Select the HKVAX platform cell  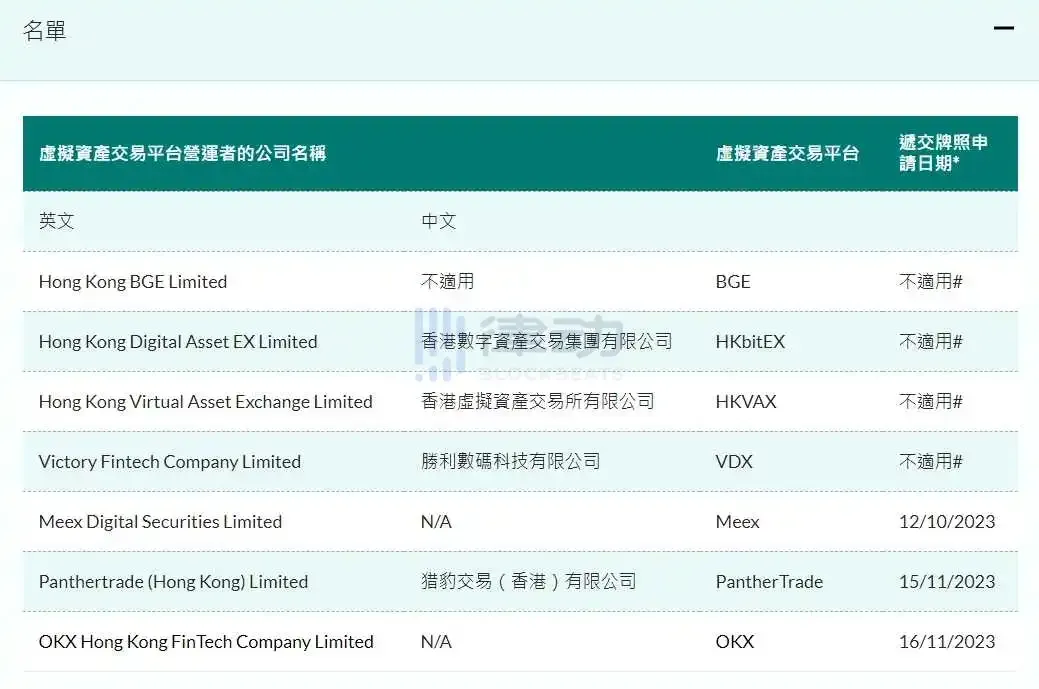click(x=745, y=401)
